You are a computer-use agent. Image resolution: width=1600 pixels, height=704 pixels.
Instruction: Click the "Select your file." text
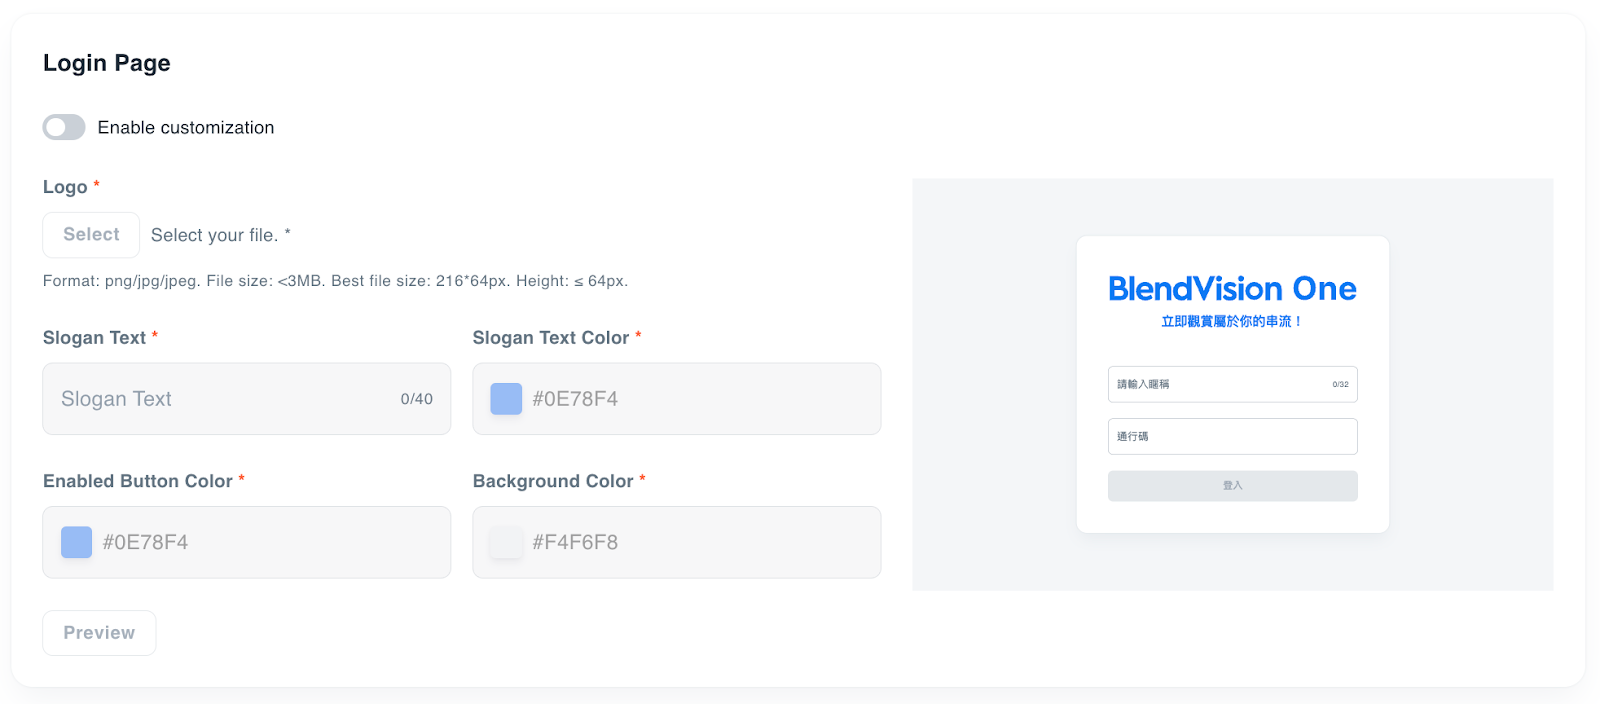215,235
